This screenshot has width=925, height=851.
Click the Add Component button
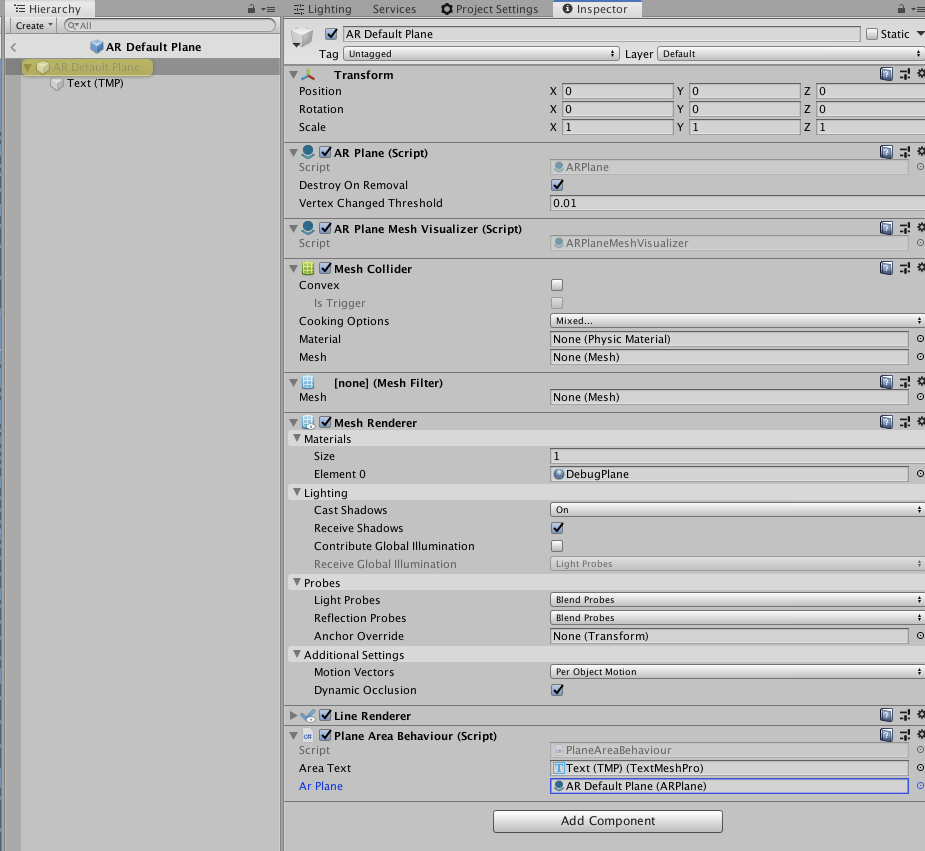point(608,821)
